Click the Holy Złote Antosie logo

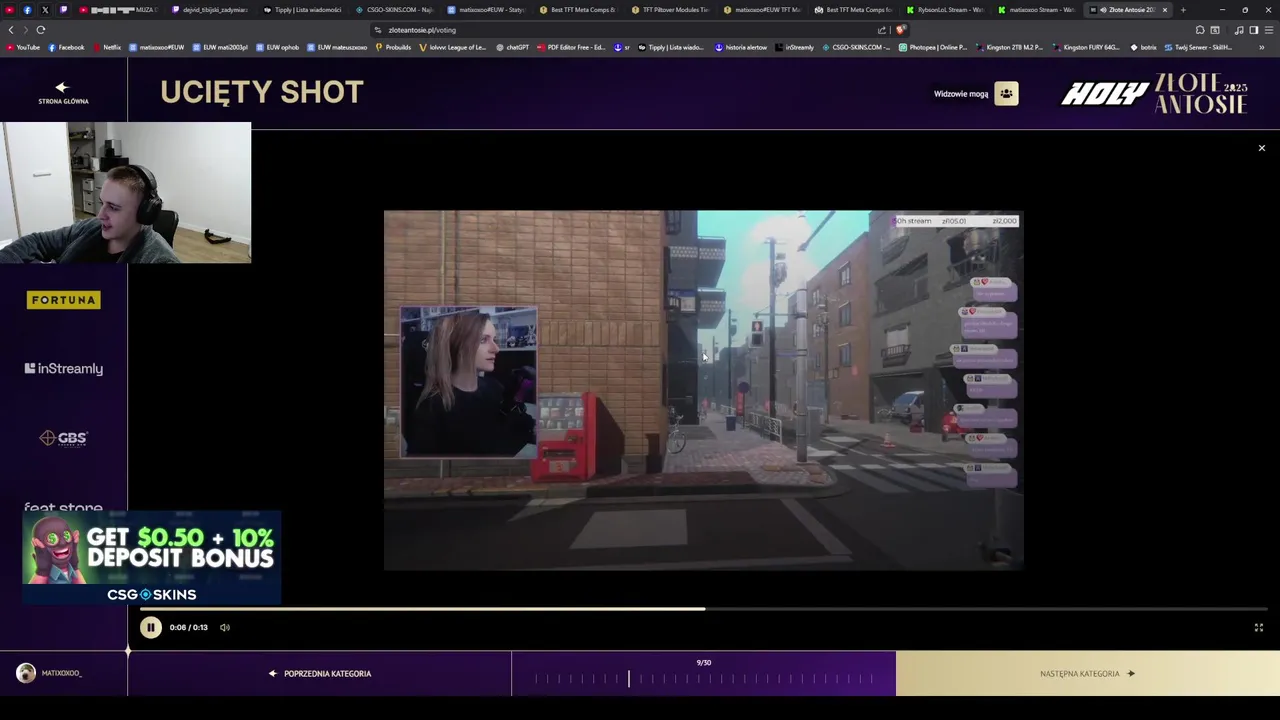[x=1154, y=94]
